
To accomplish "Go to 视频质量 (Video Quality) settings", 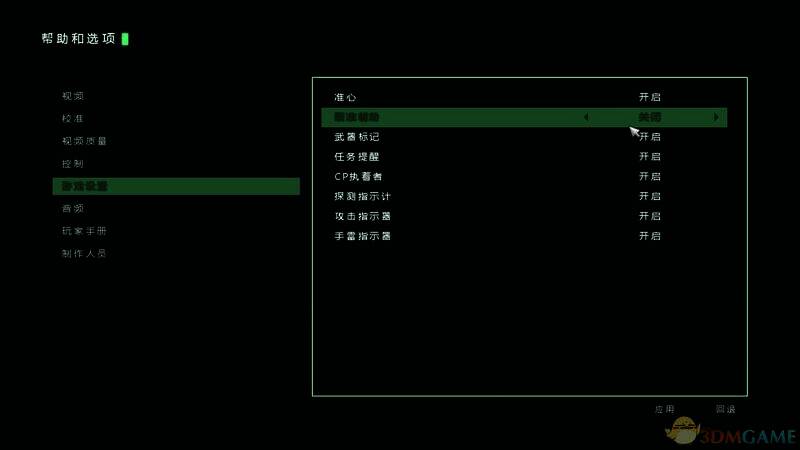I will [x=84, y=141].
